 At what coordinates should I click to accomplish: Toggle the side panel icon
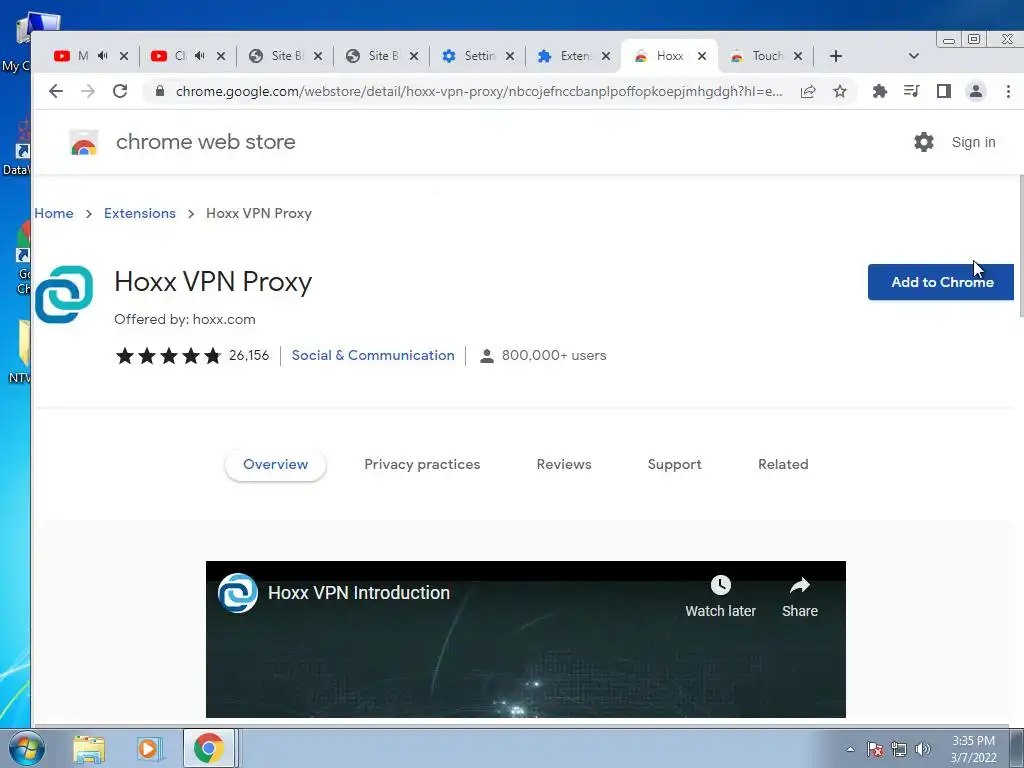[x=944, y=91]
